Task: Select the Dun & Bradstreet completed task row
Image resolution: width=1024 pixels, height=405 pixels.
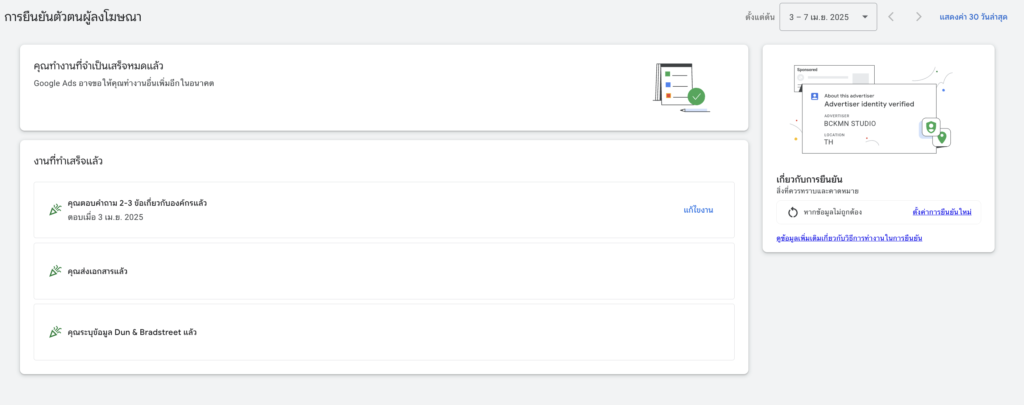Action: (384, 332)
